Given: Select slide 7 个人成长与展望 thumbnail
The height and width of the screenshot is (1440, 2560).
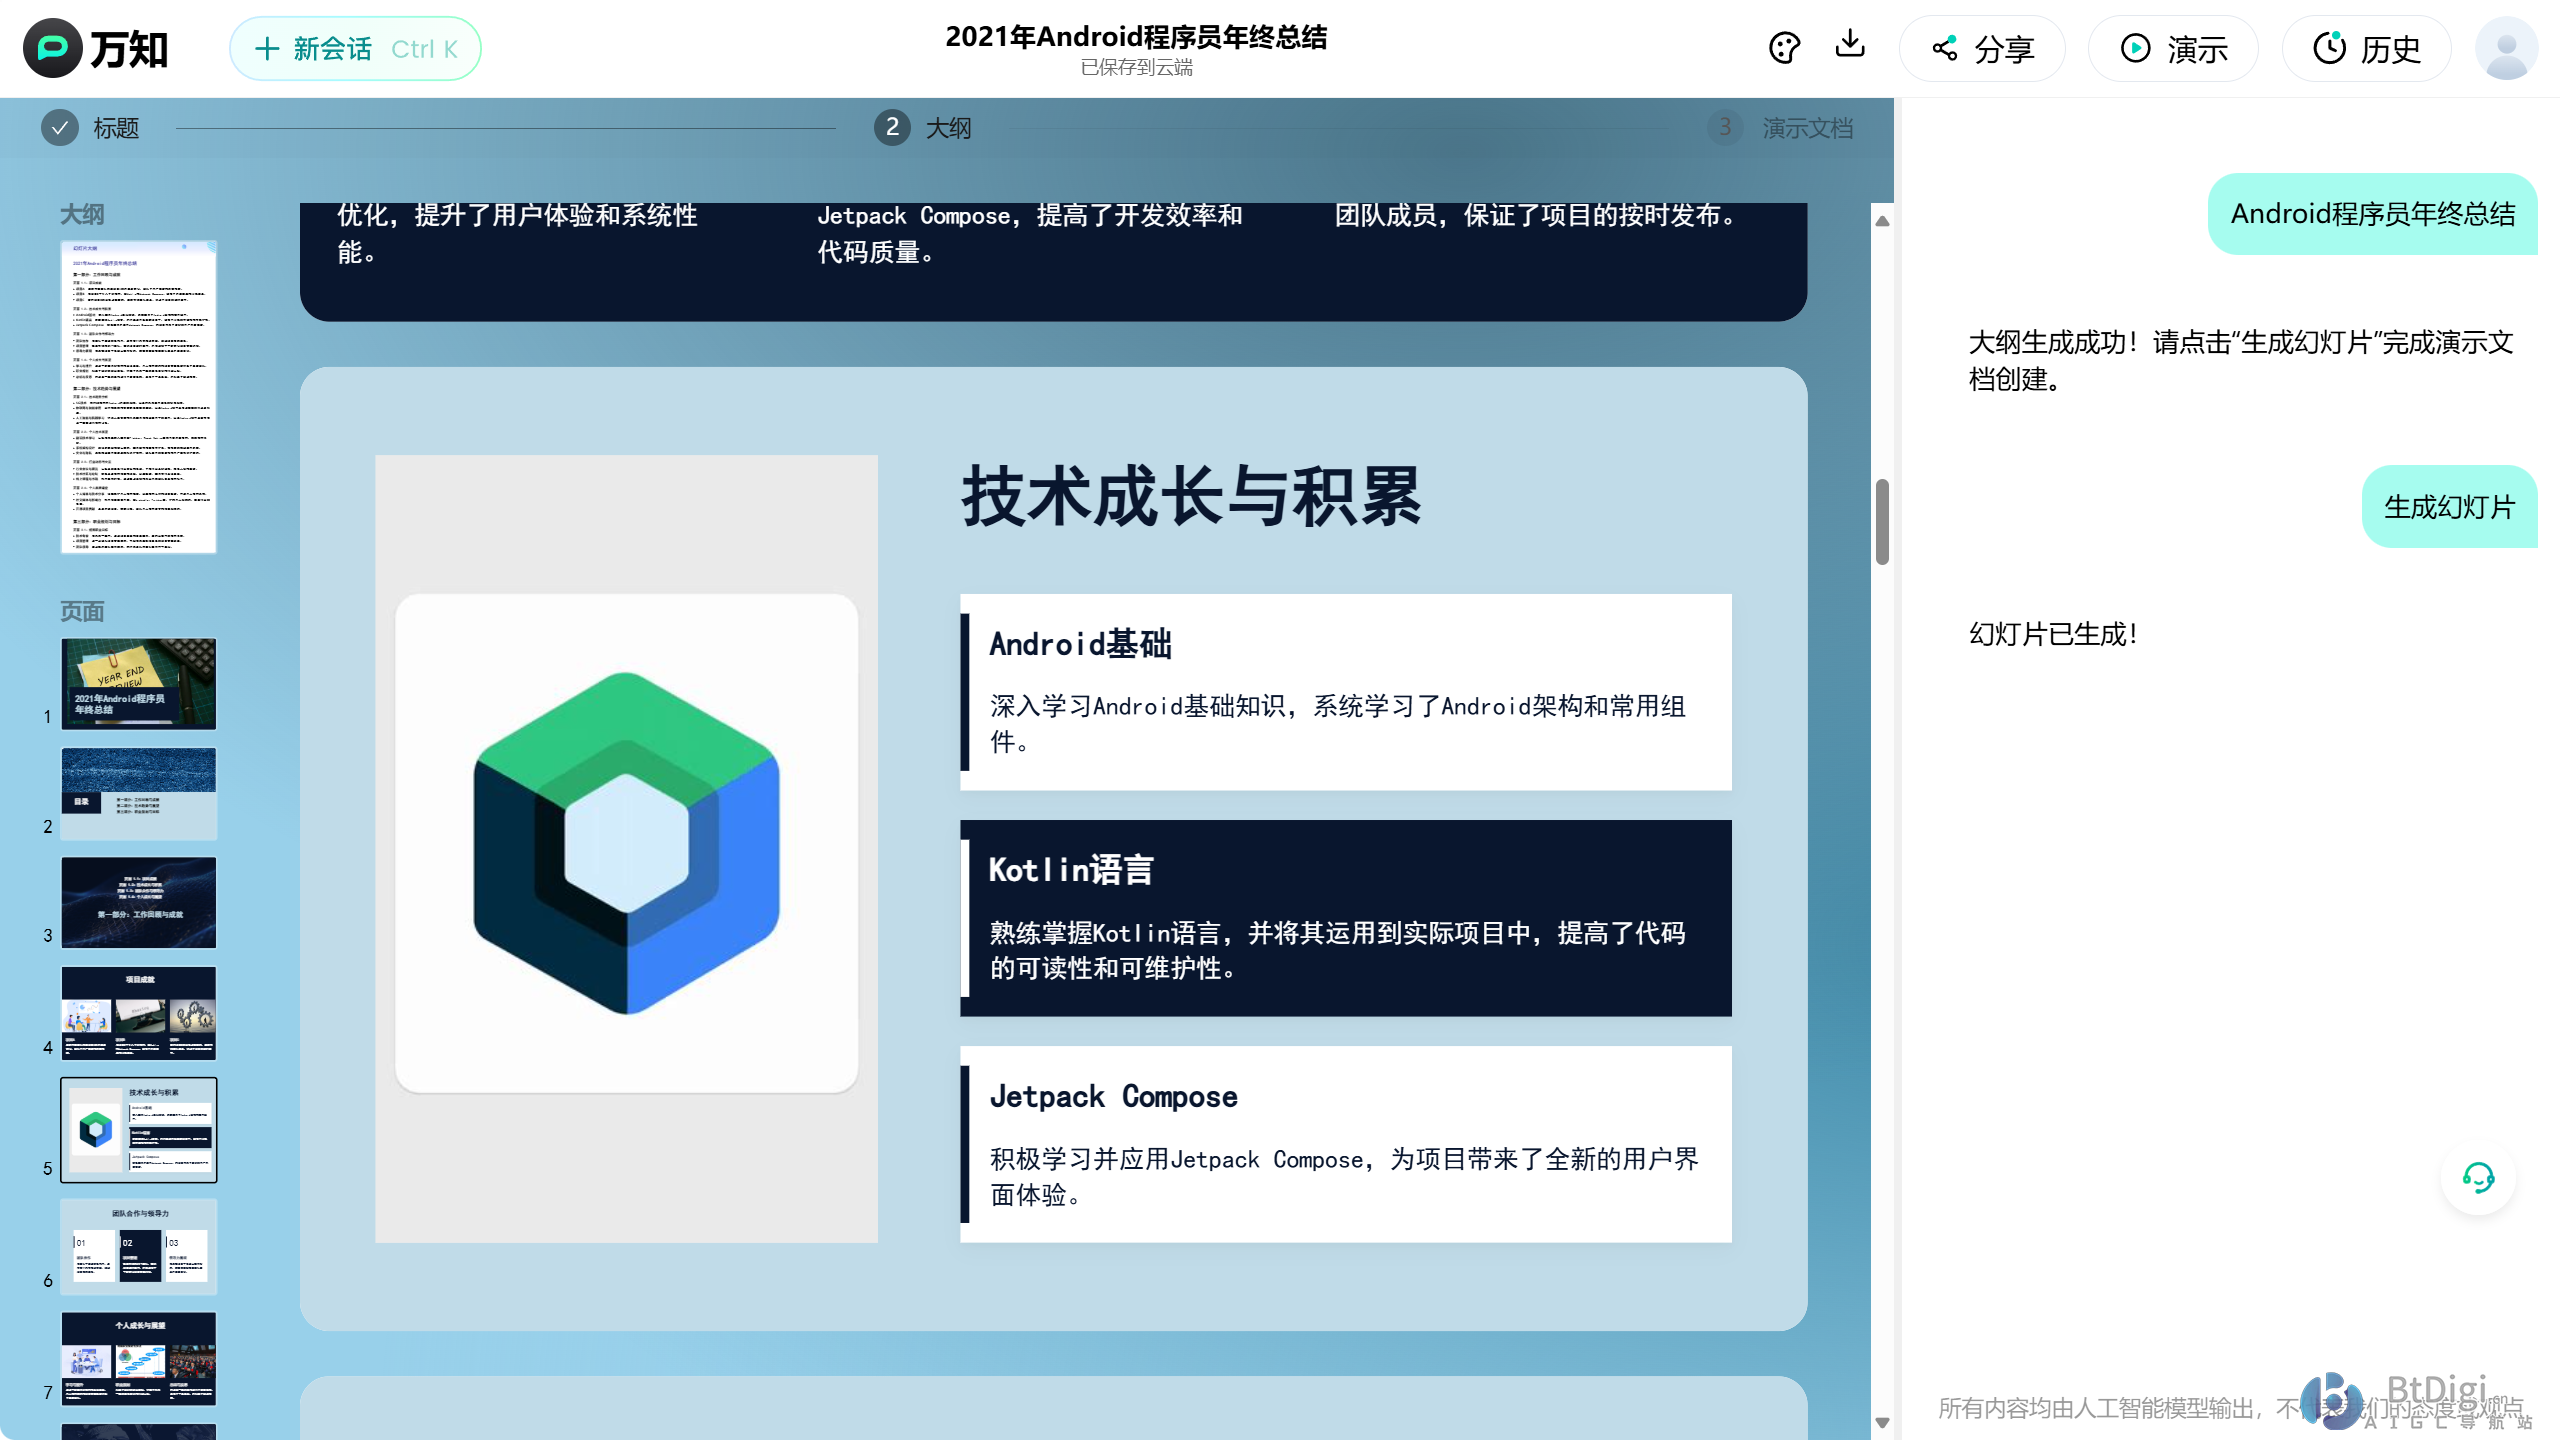Looking at the screenshot, I should click(x=139, y=1359).
